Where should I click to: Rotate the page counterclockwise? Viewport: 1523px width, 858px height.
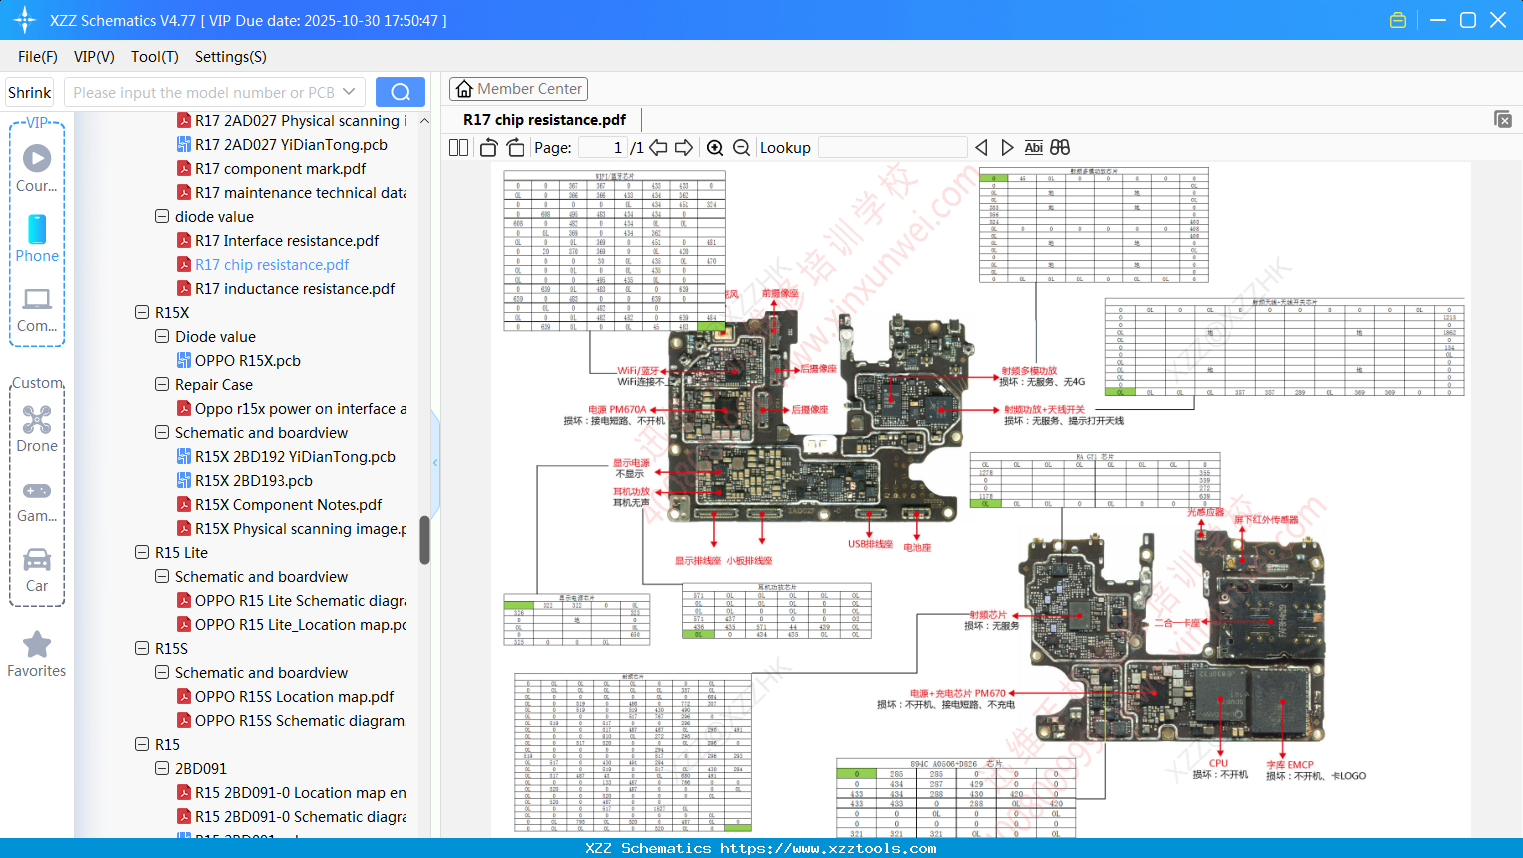[488, 148]
